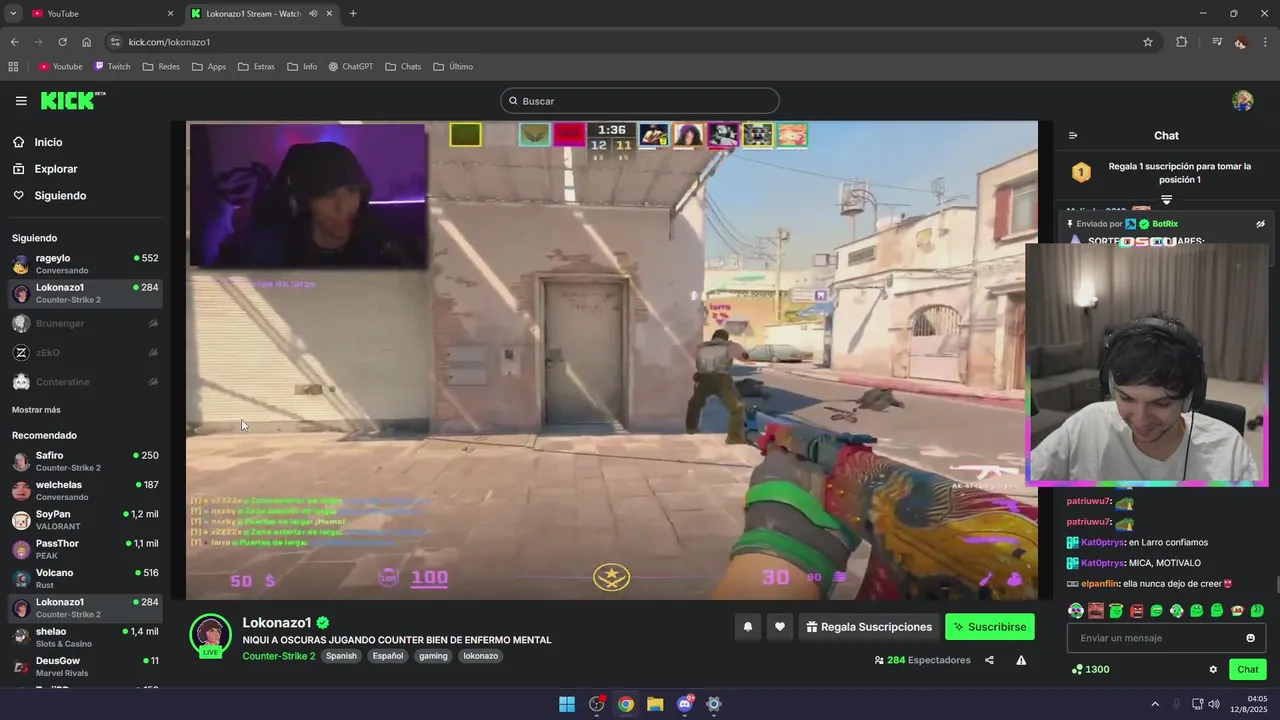Select the Spanish tag
Viewport: 1280px width, 720px height.
point(341,656)
